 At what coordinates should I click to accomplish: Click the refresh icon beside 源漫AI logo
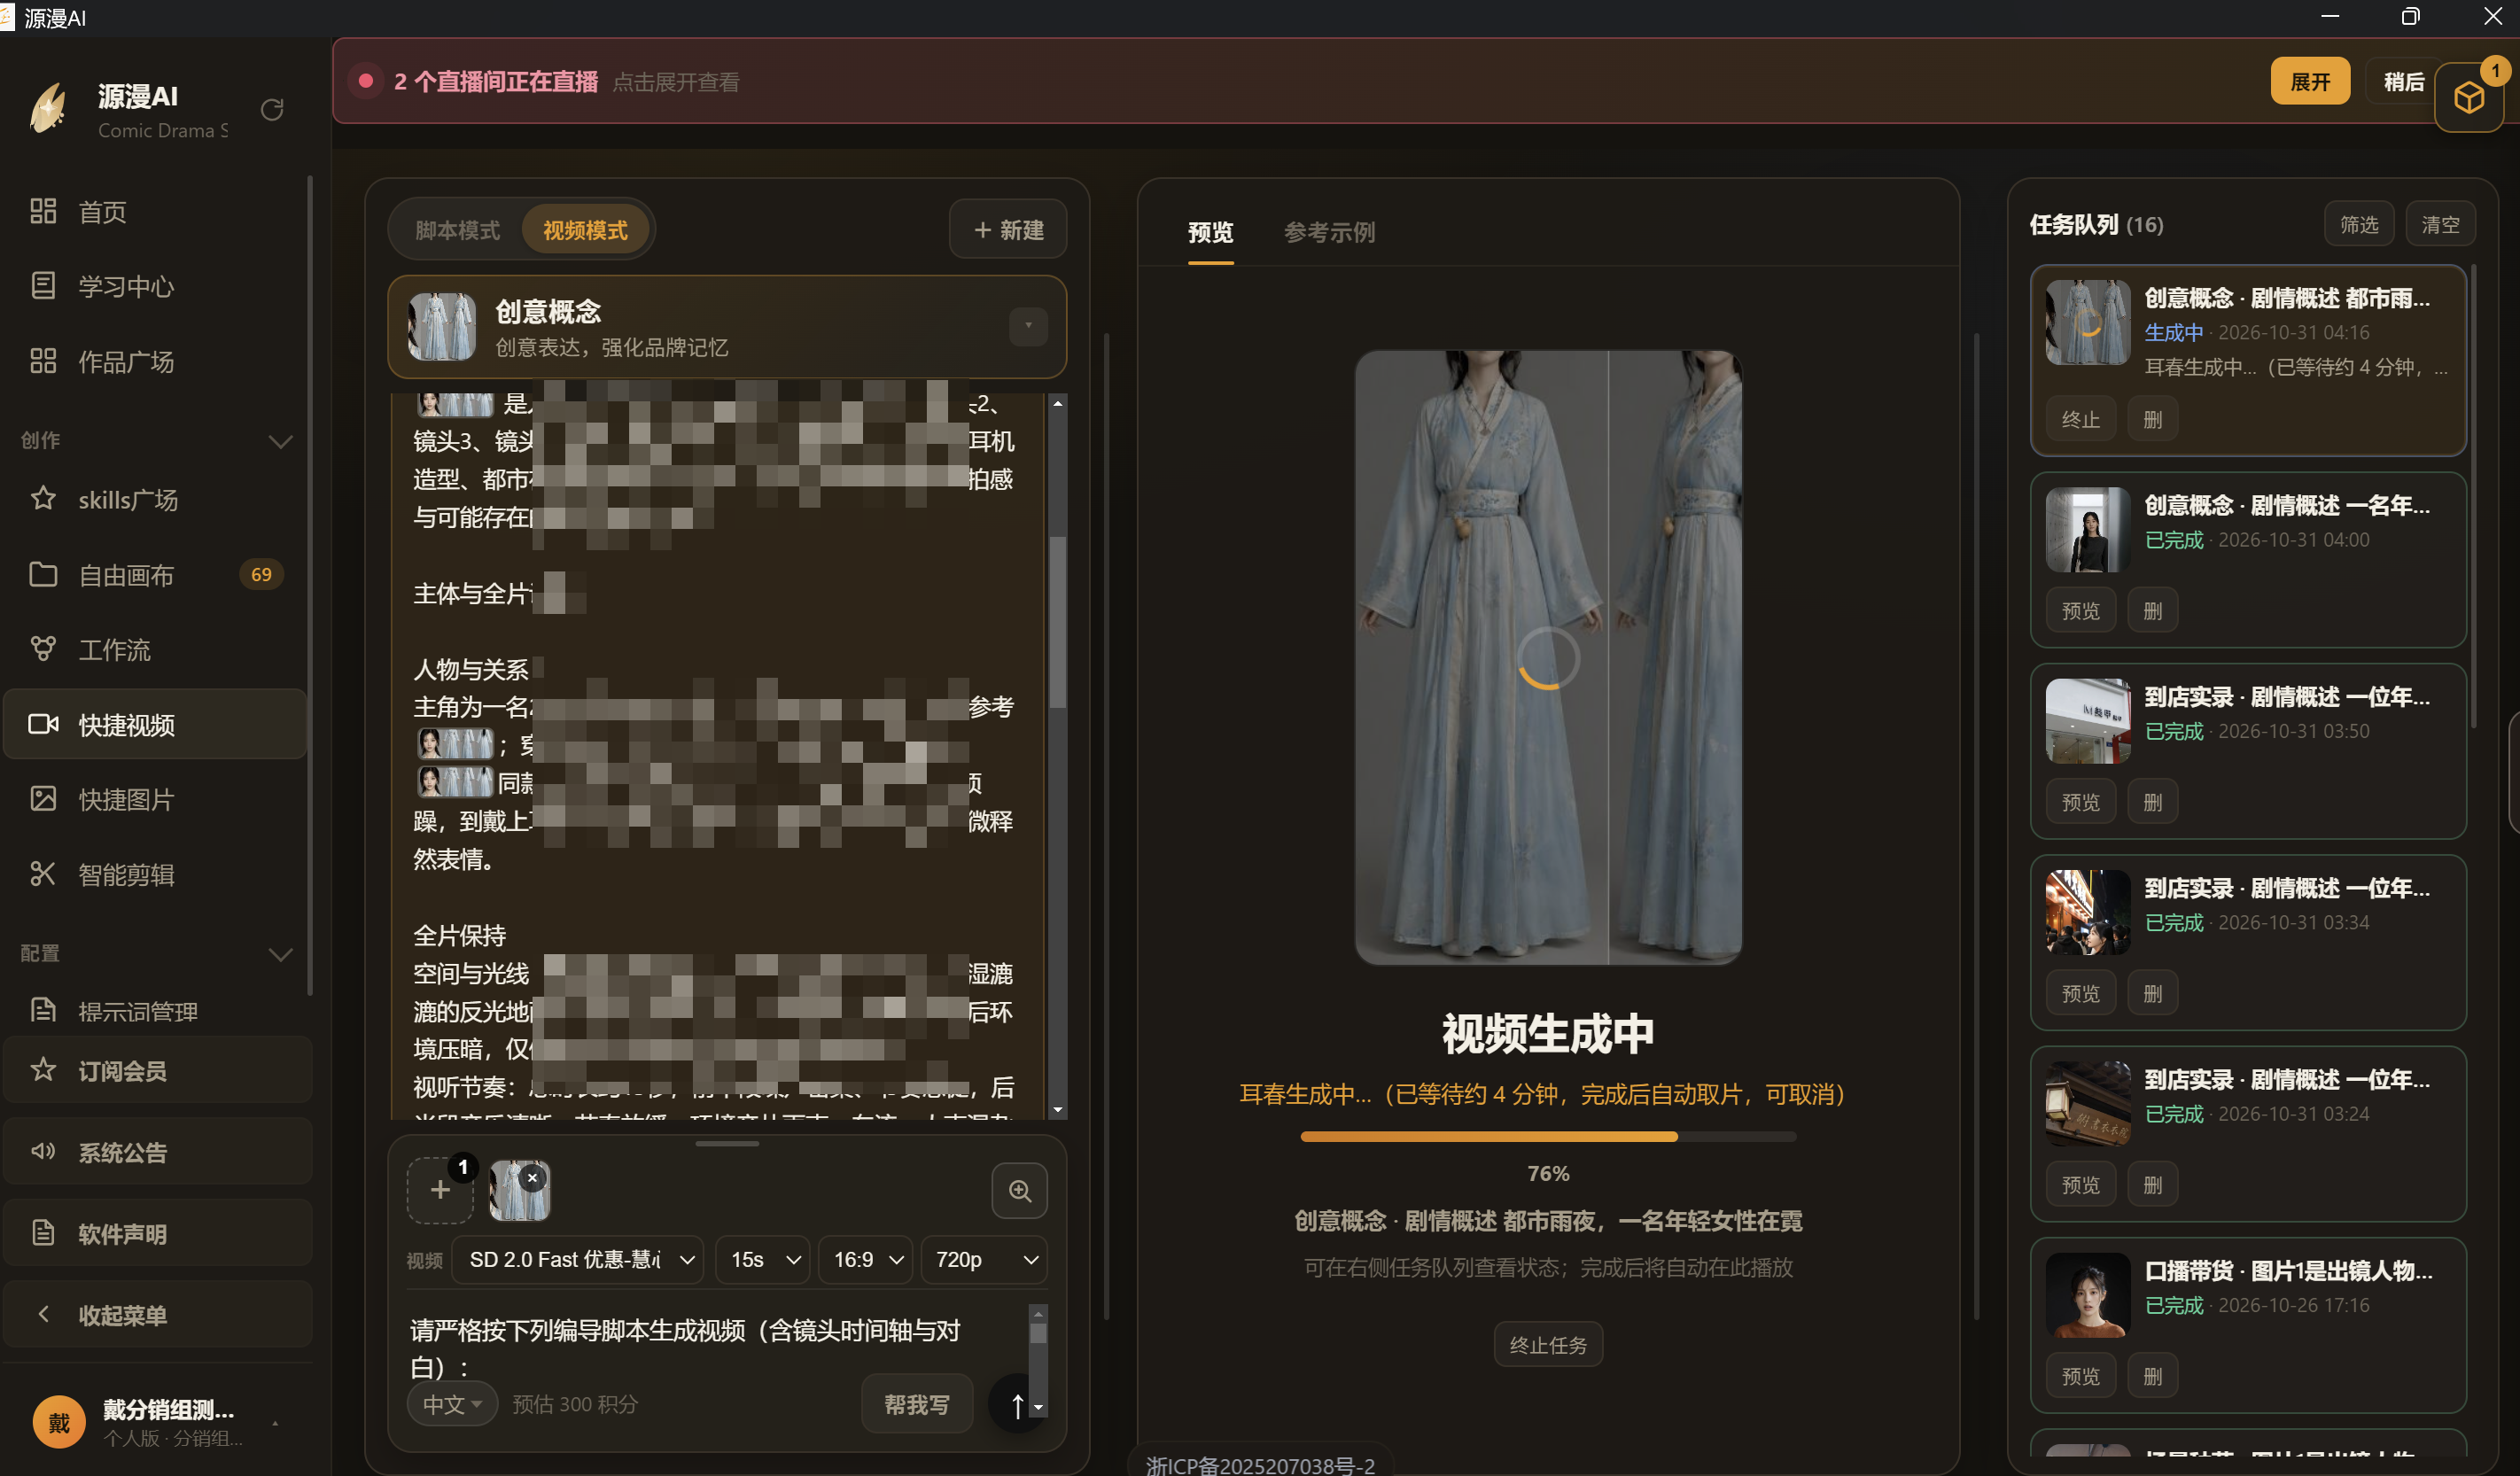click(x=272, y=109)
